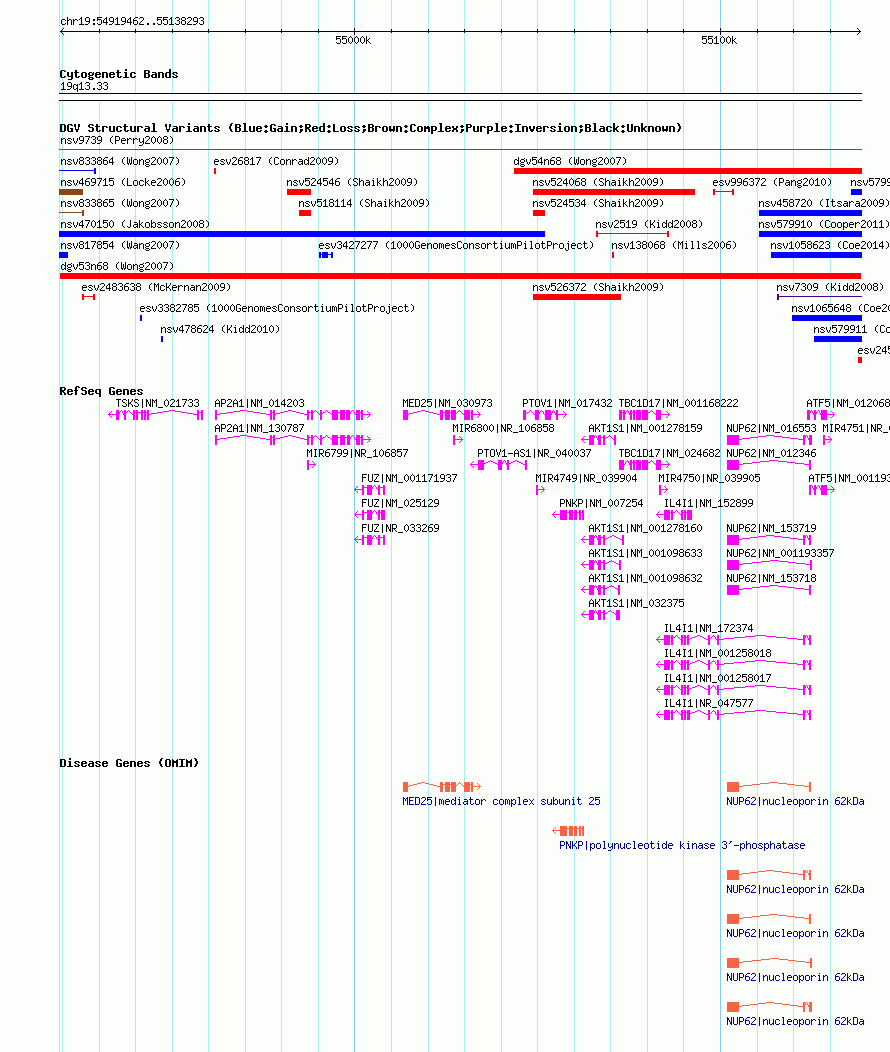Open MED25|mediator complex subunit 25 OMIM link
The image size is (890, 1052).
point(502,801)
